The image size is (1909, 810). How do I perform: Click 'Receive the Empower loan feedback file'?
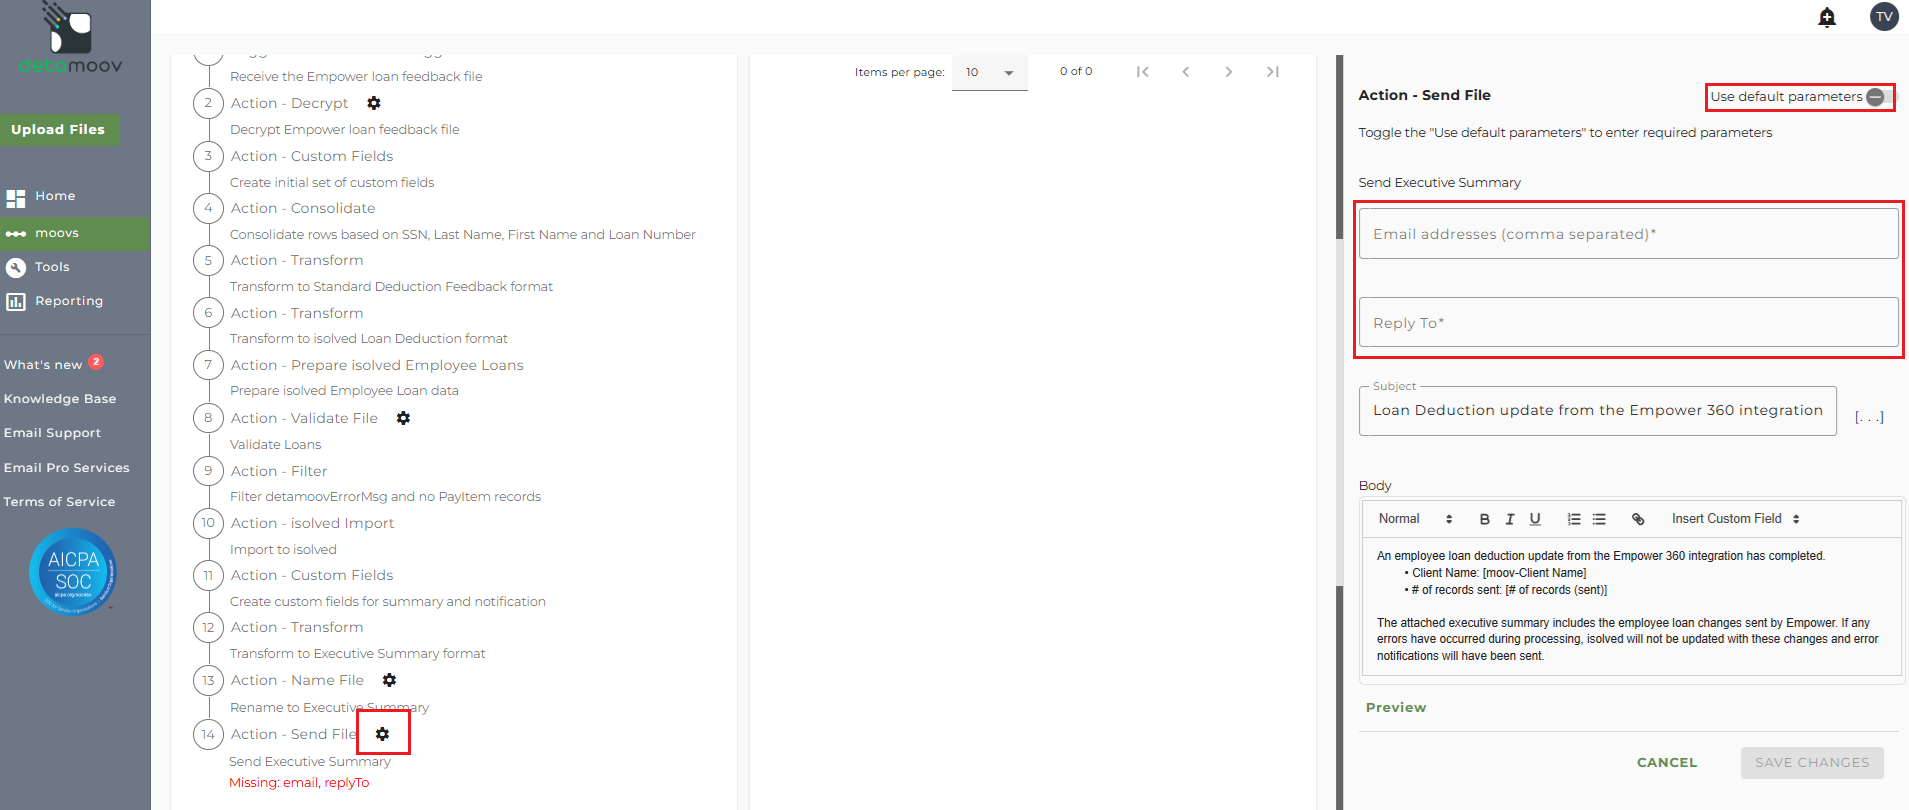tap(356, 77)
